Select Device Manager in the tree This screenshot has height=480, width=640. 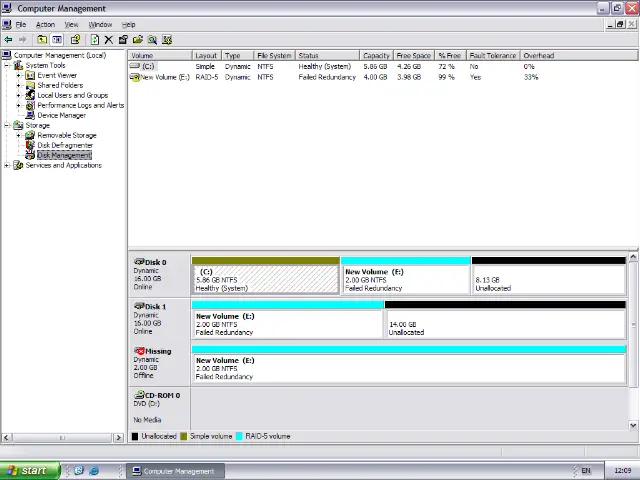pos(62,115)
